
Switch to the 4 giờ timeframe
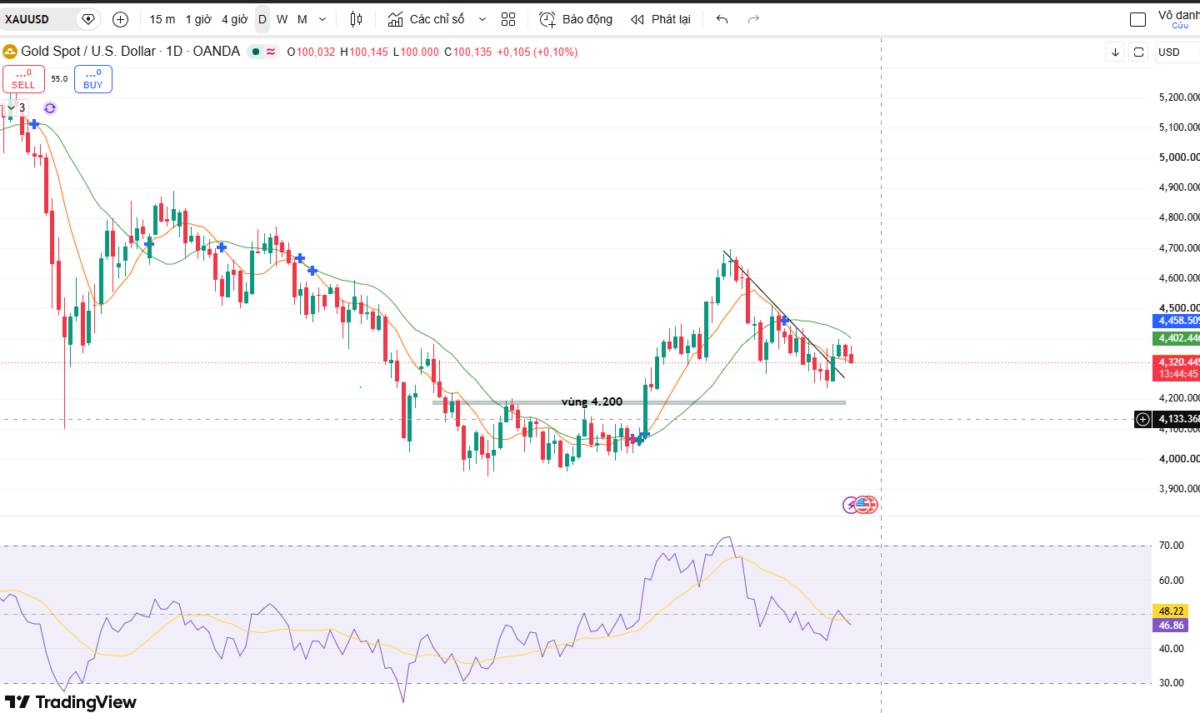click(235, 19)
